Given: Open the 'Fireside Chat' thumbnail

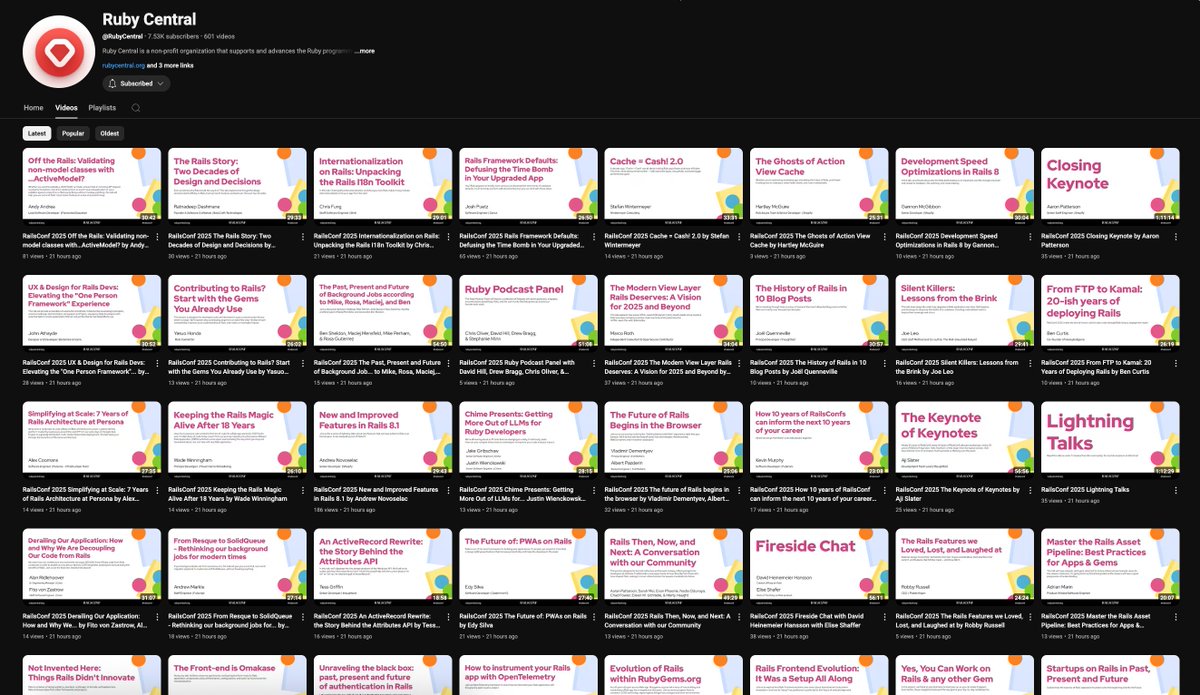Looking at the screenshot, I should [819, 566].
